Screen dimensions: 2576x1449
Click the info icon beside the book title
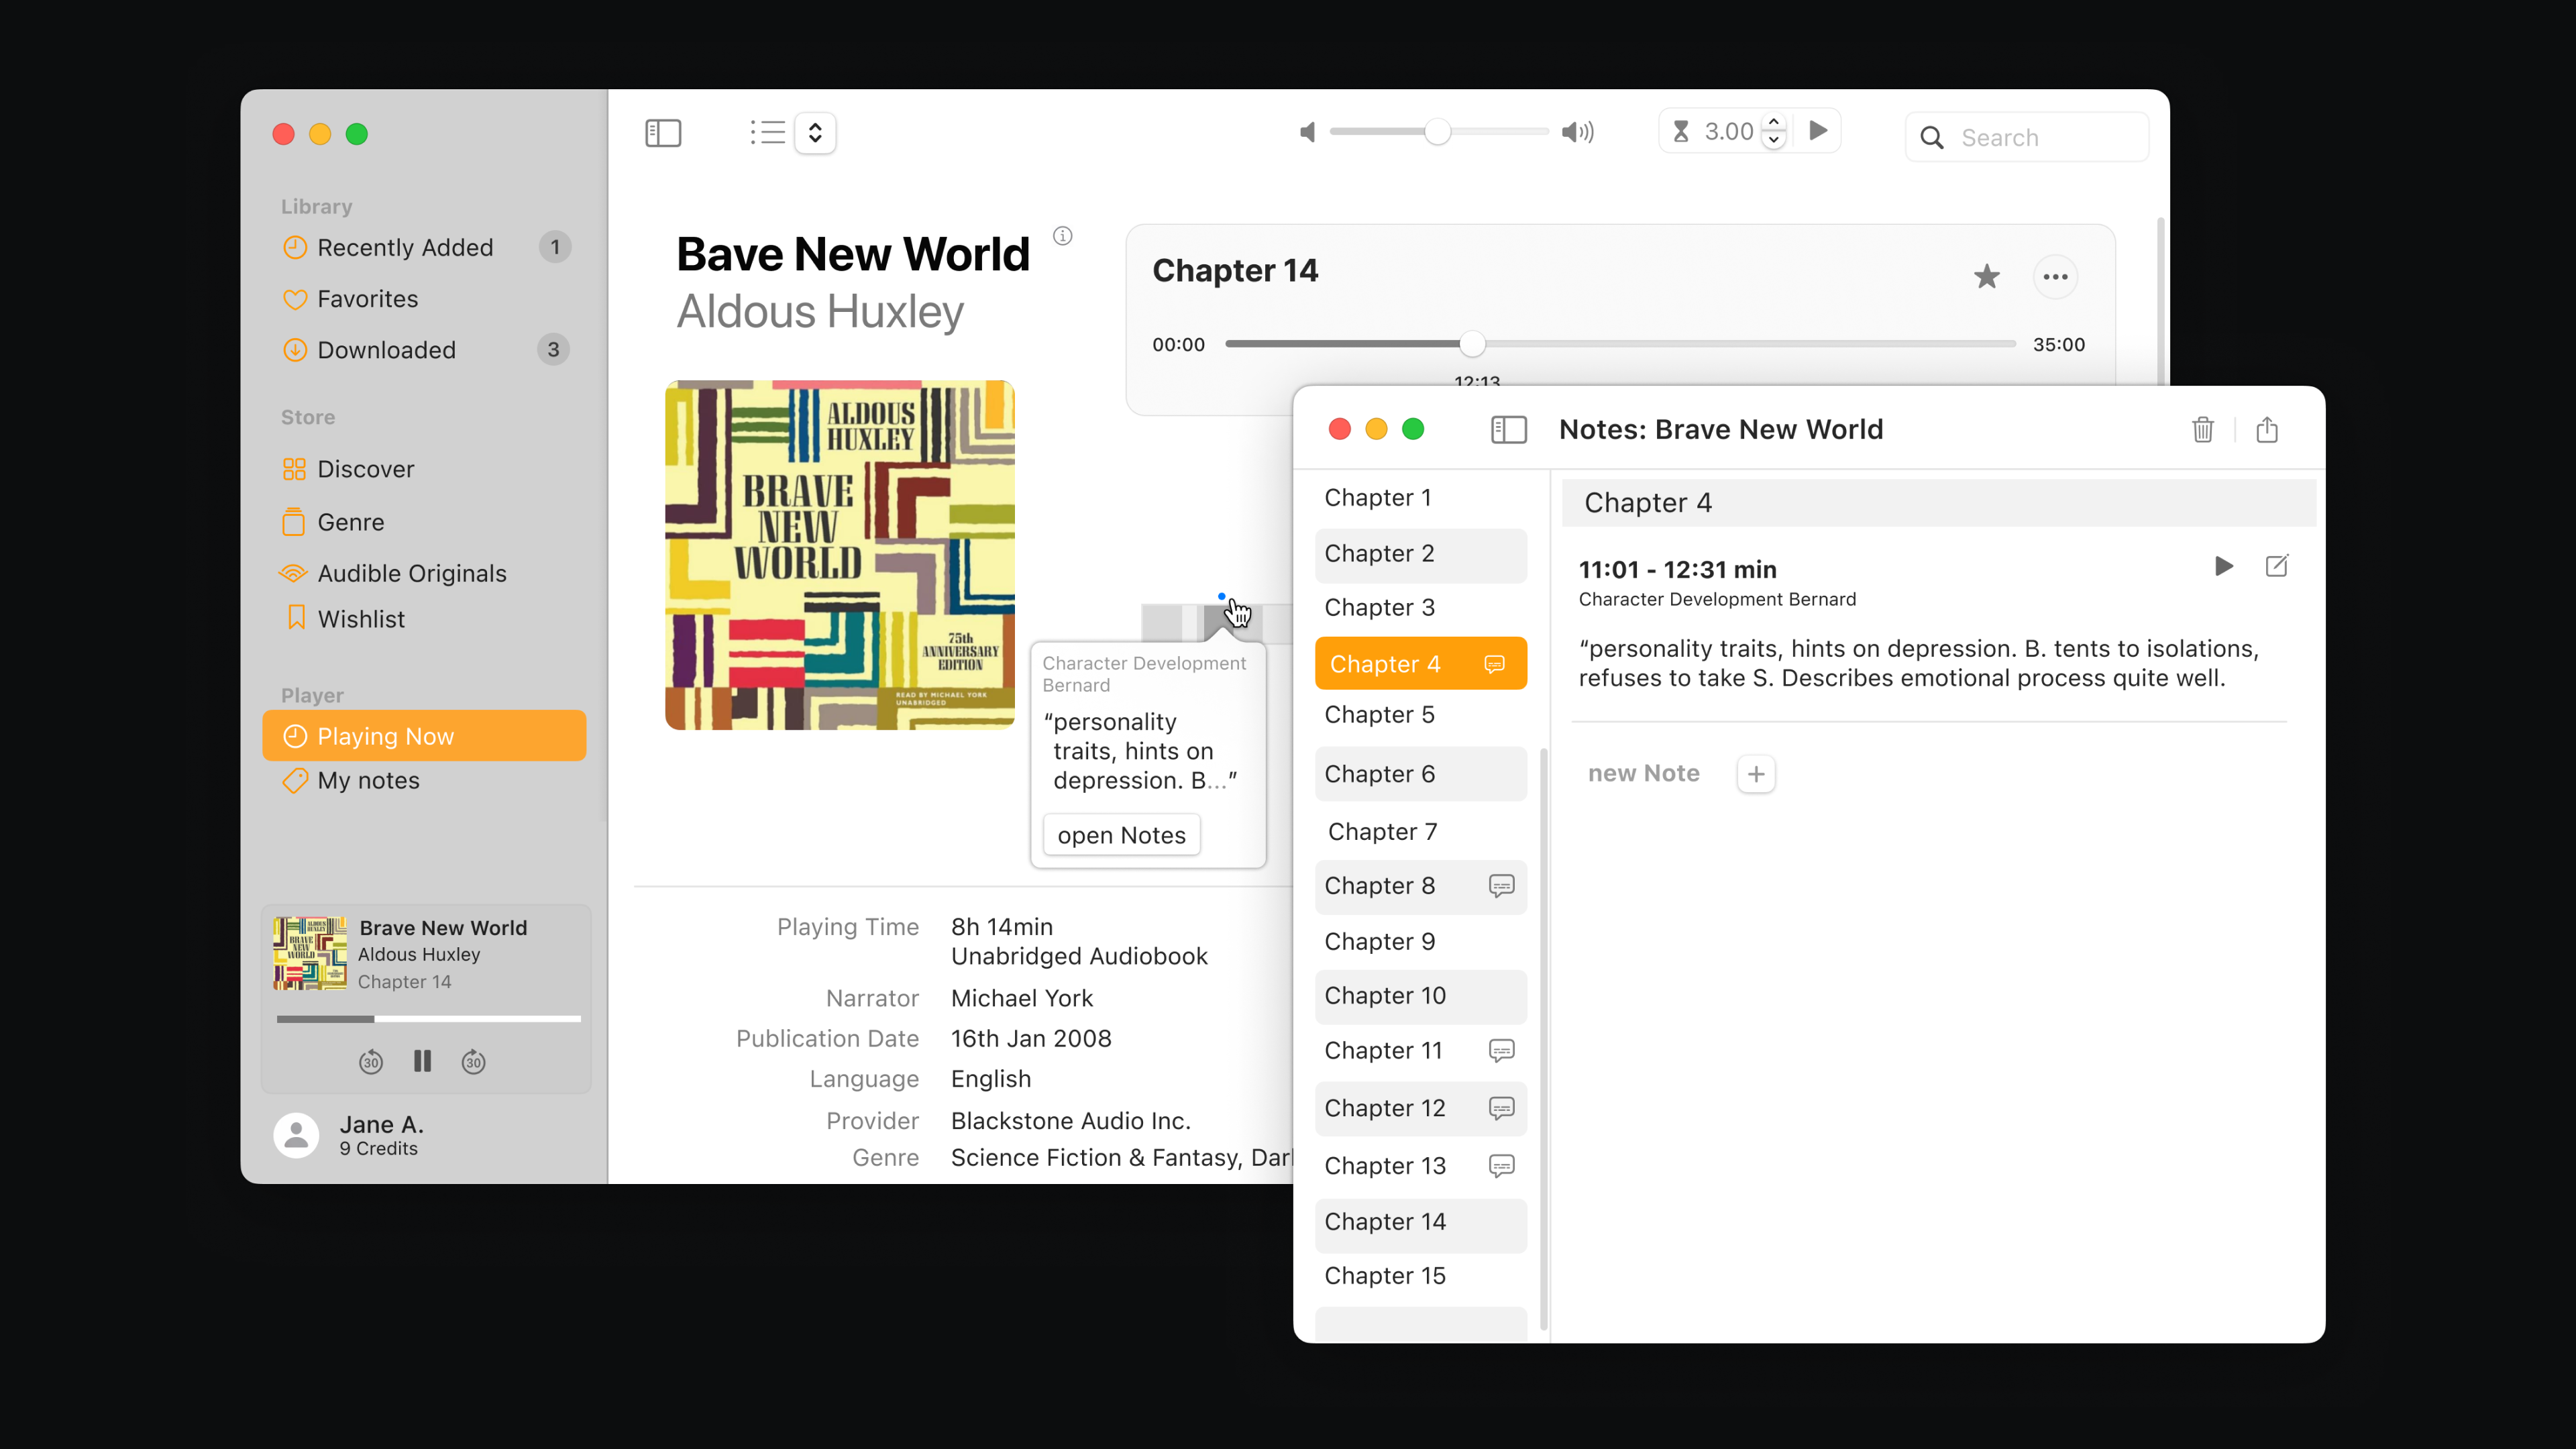click(x=1063, y=236)
